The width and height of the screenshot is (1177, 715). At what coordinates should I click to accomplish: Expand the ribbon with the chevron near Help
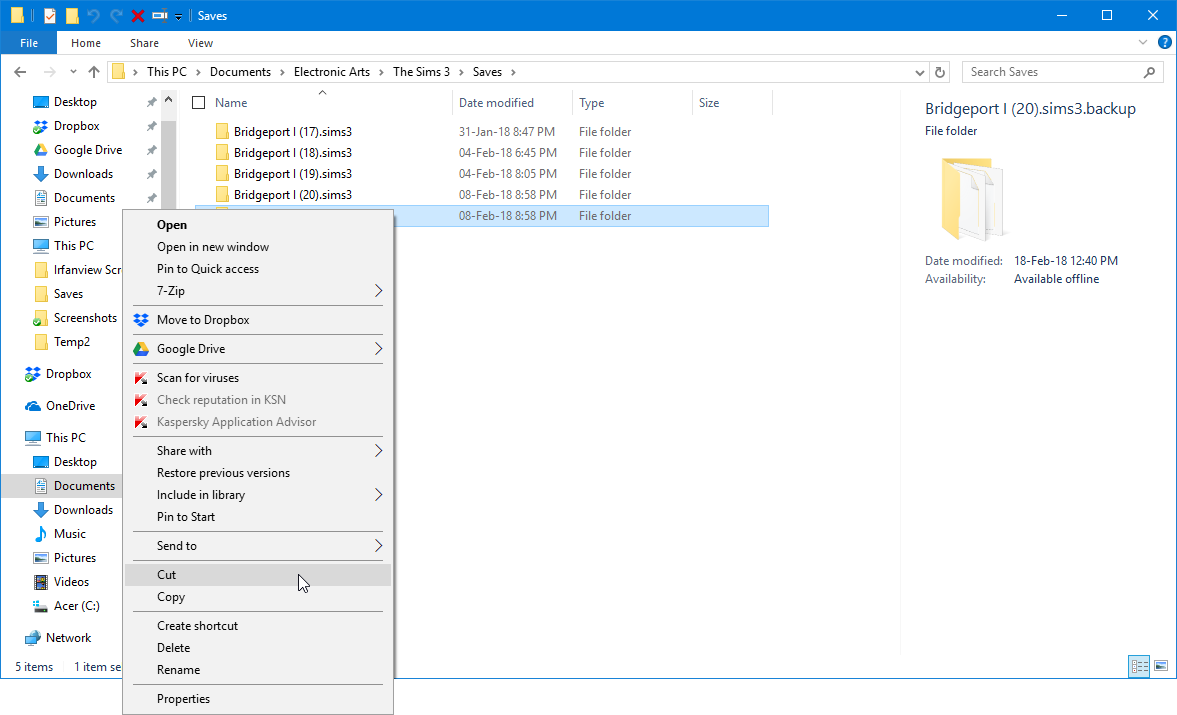[1142, 43]
